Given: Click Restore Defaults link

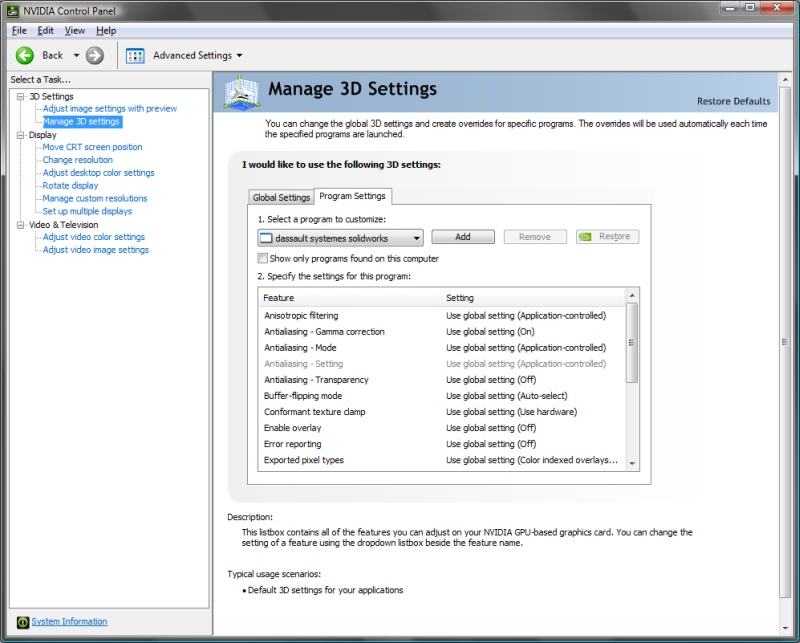Looking at the screenshot, I should [733, 101].
